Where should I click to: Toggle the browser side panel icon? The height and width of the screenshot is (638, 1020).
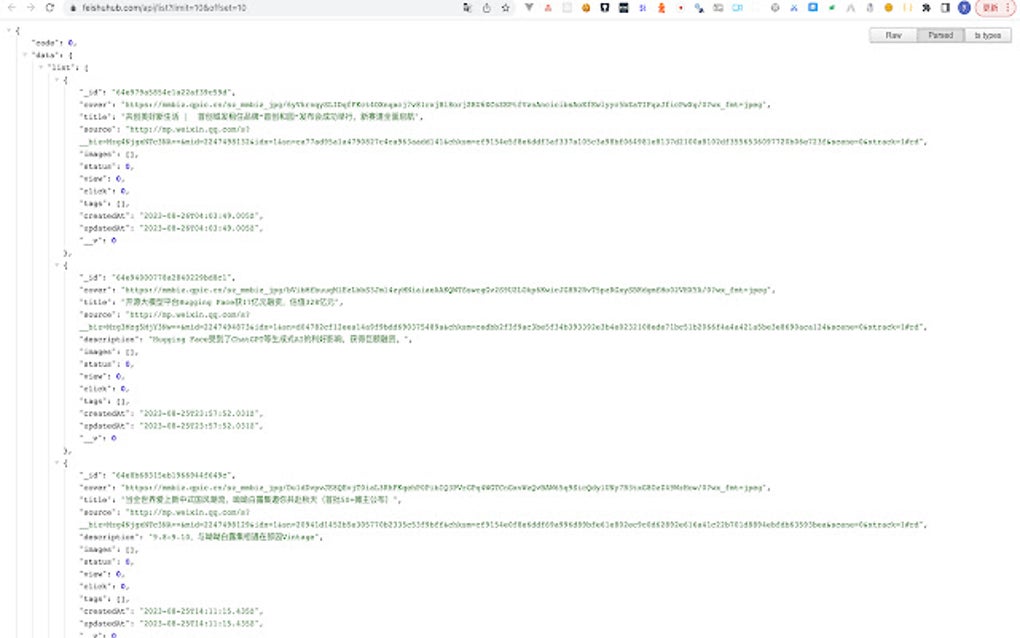coord(945,8)
